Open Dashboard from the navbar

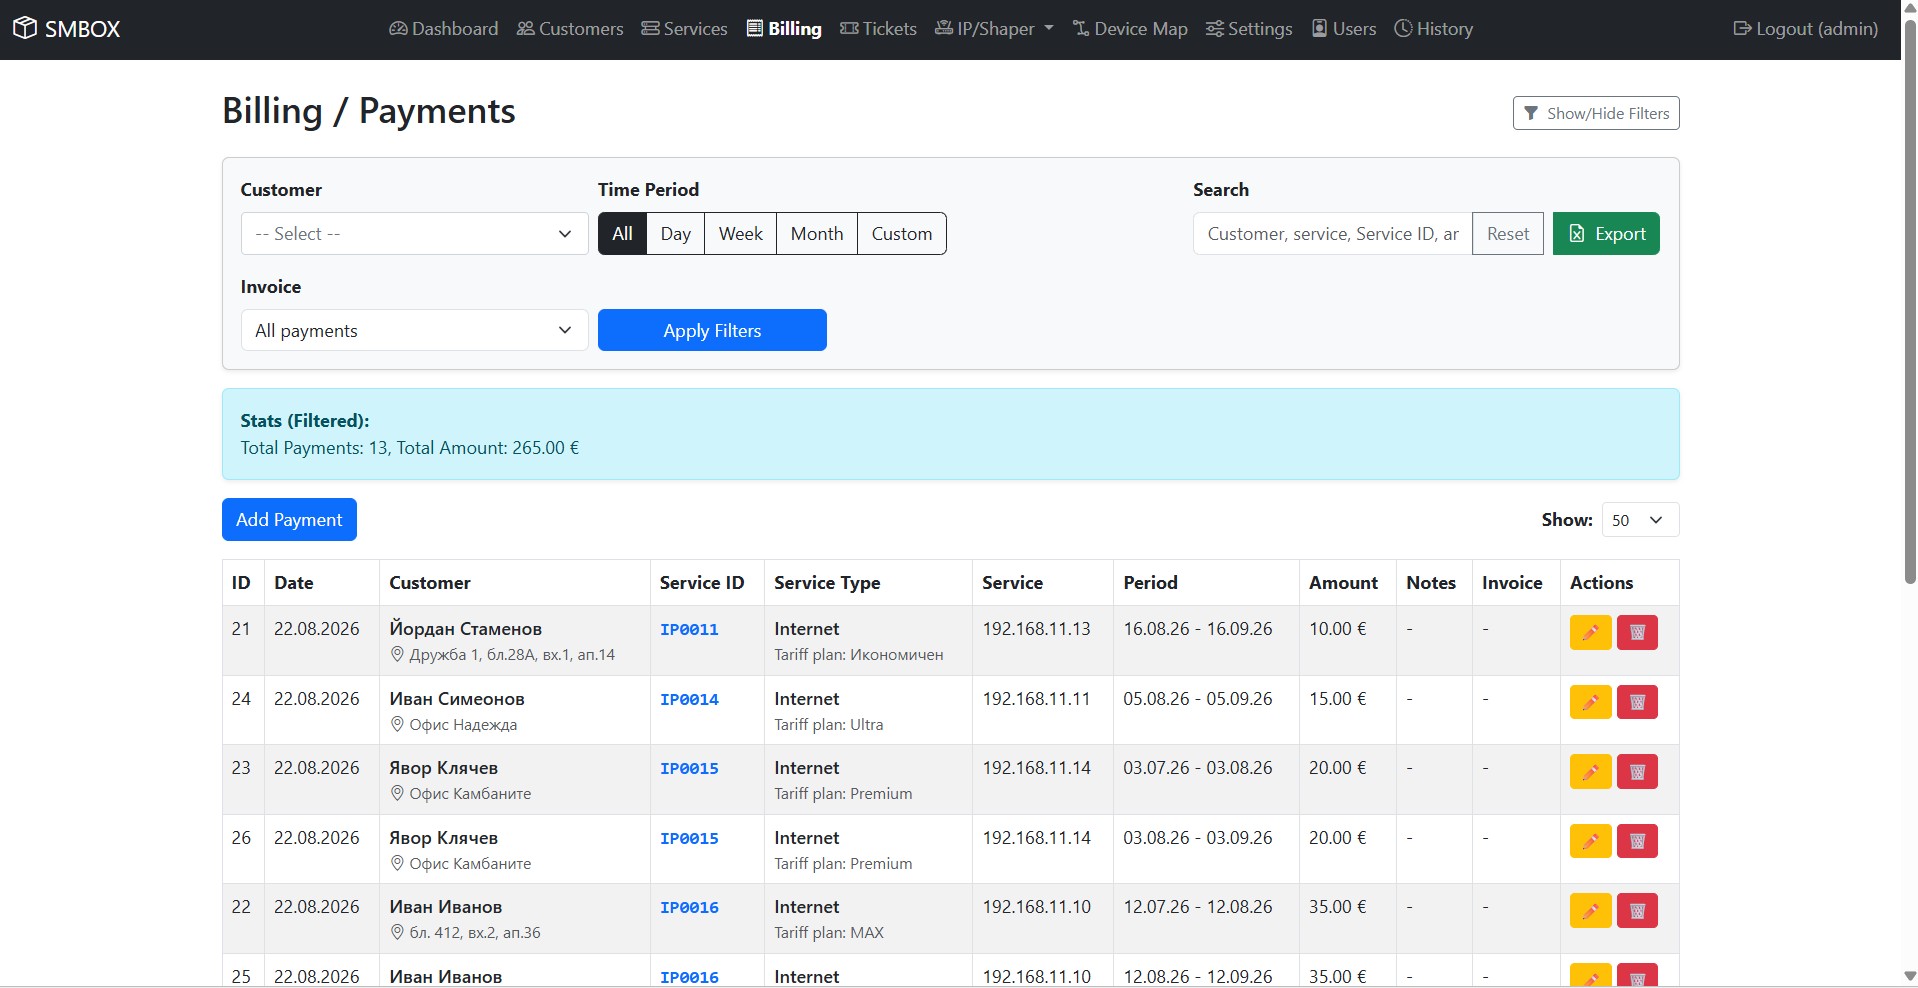coord(444,29)
